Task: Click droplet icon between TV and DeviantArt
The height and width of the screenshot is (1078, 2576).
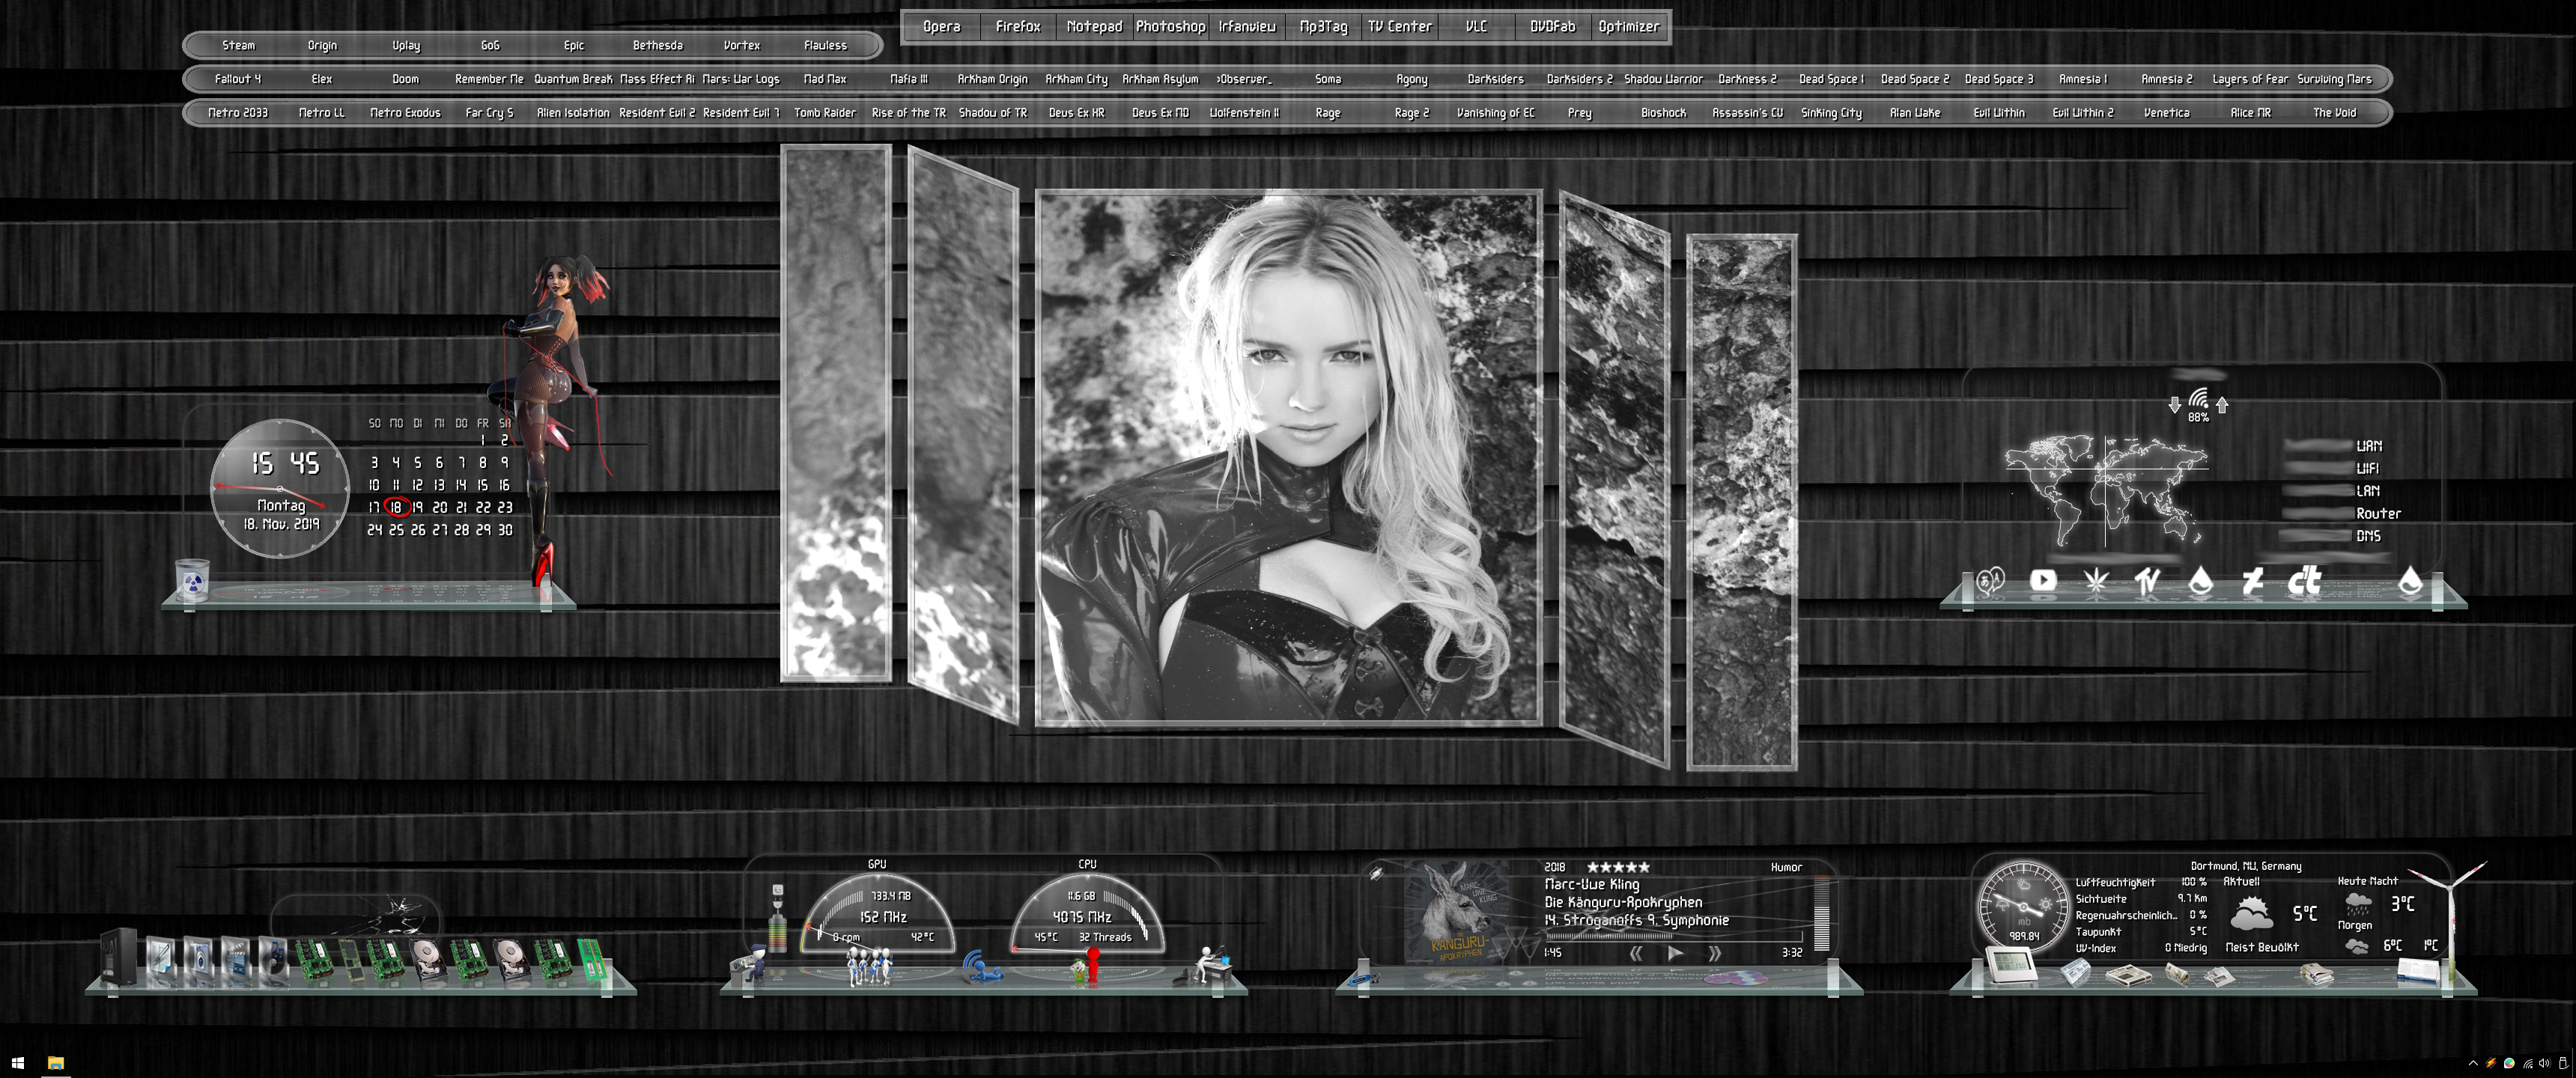Action: pos(2200,580)
